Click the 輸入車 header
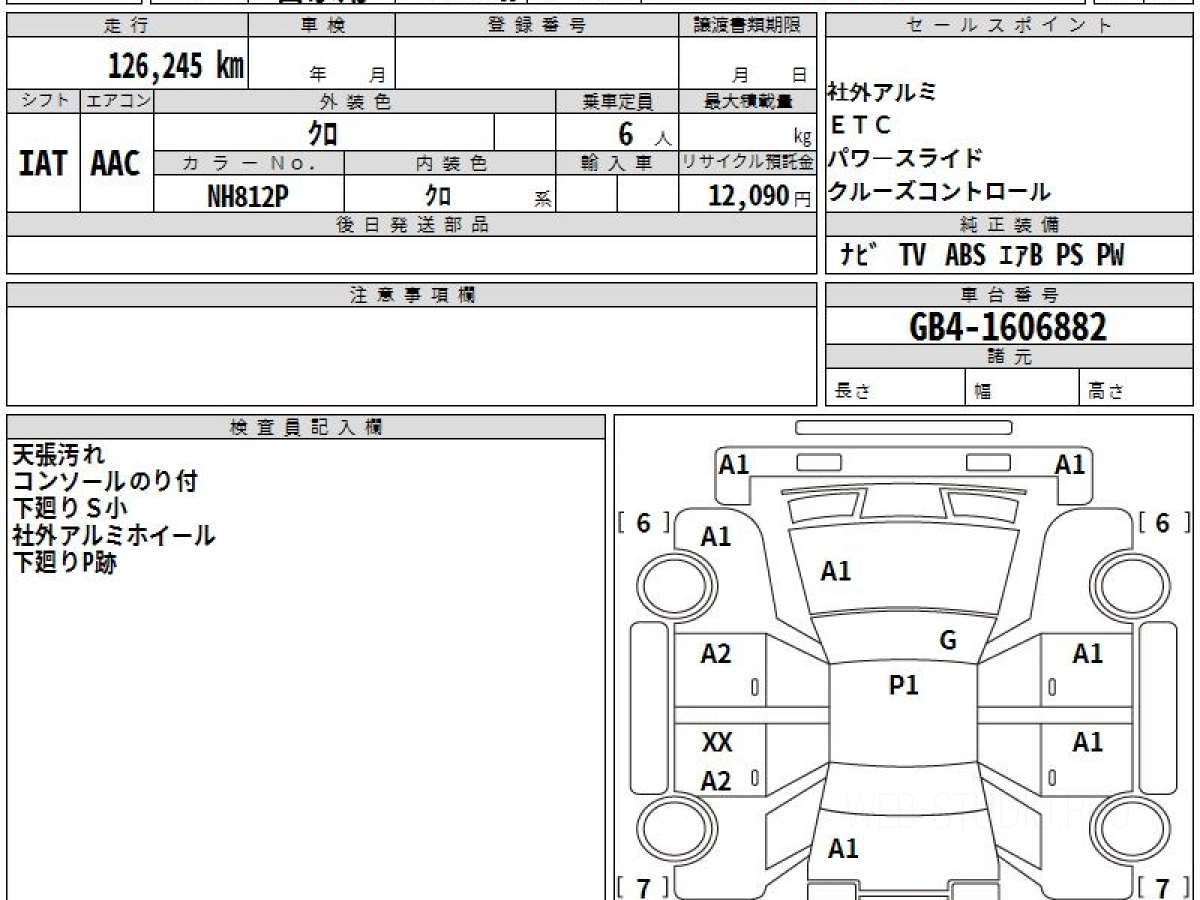 617,163
